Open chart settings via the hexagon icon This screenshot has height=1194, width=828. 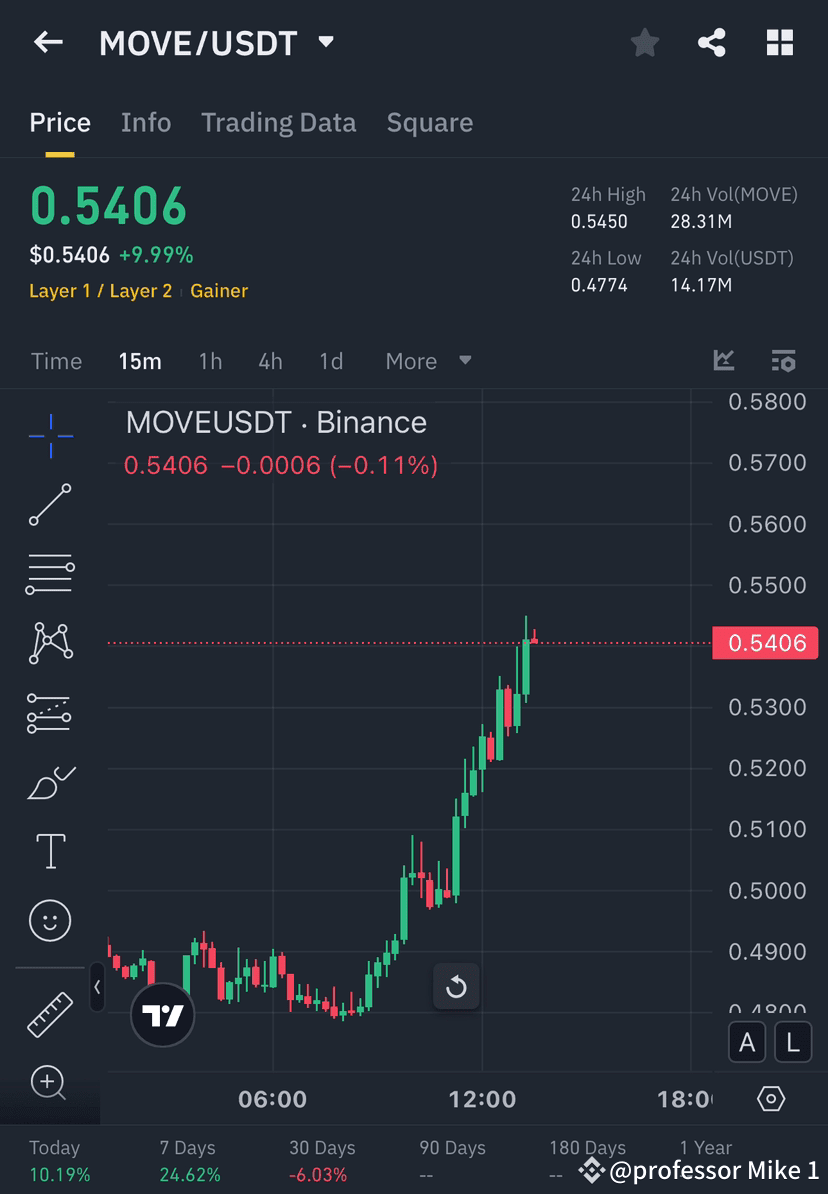[x=770, y=1098]
